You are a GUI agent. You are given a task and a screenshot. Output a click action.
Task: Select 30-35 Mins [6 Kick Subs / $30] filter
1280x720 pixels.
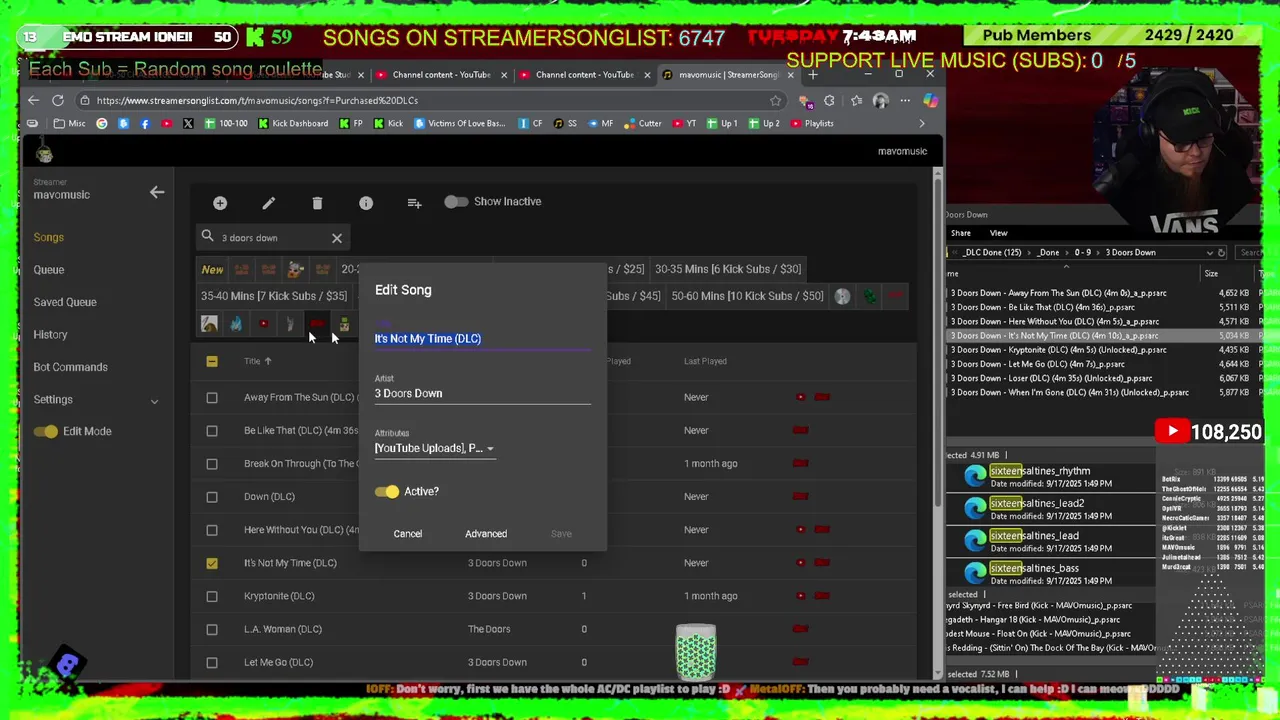point(728,269)
